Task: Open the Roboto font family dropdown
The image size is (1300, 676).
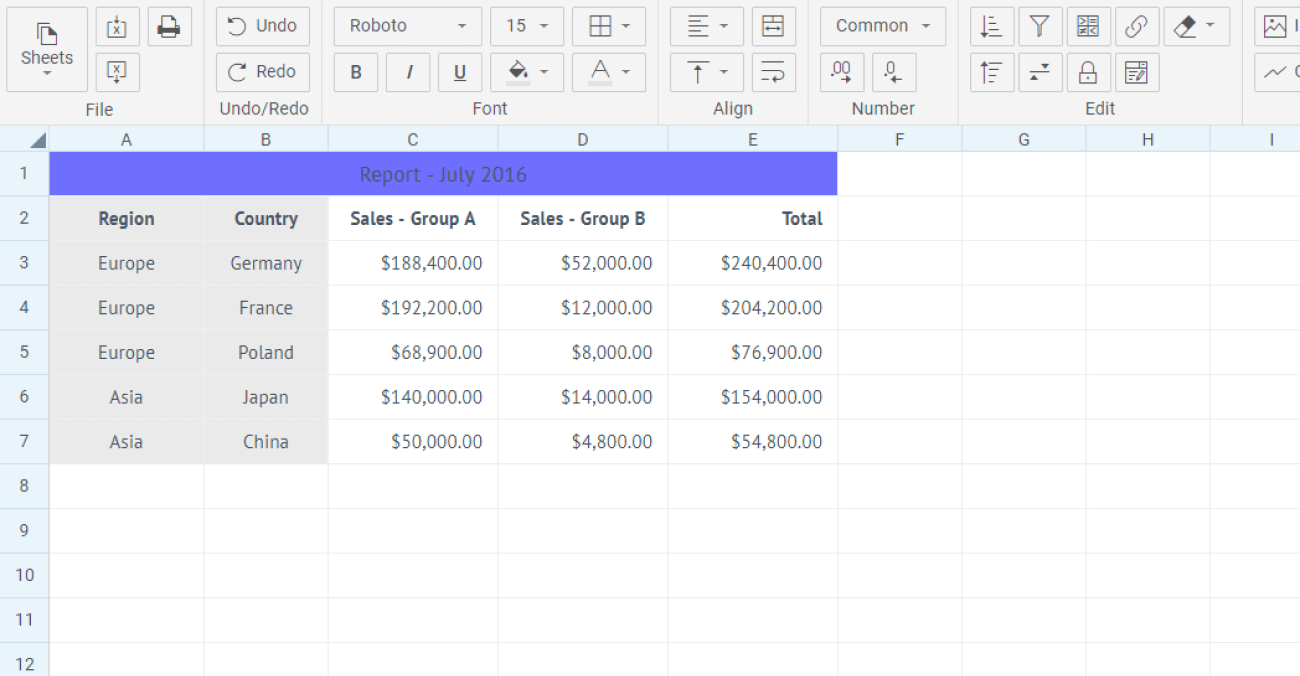Action: [408, 26]
